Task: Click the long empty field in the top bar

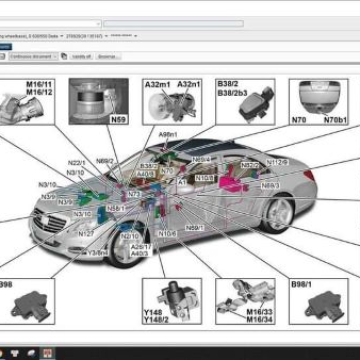Action: [x=173, y=24]
